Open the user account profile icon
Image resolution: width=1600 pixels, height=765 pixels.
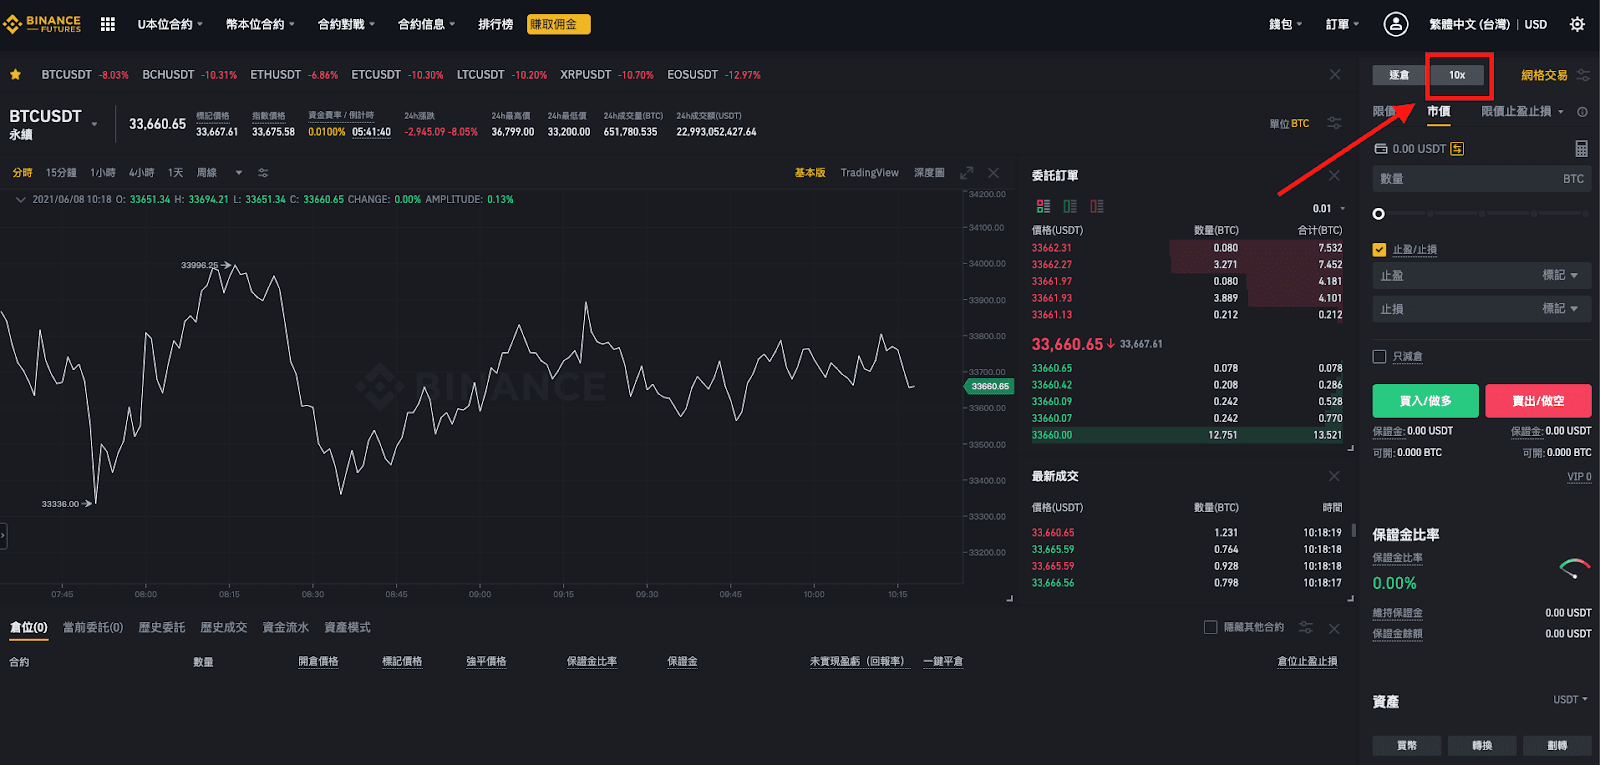pyautogui.click(x=1396, y=24)
